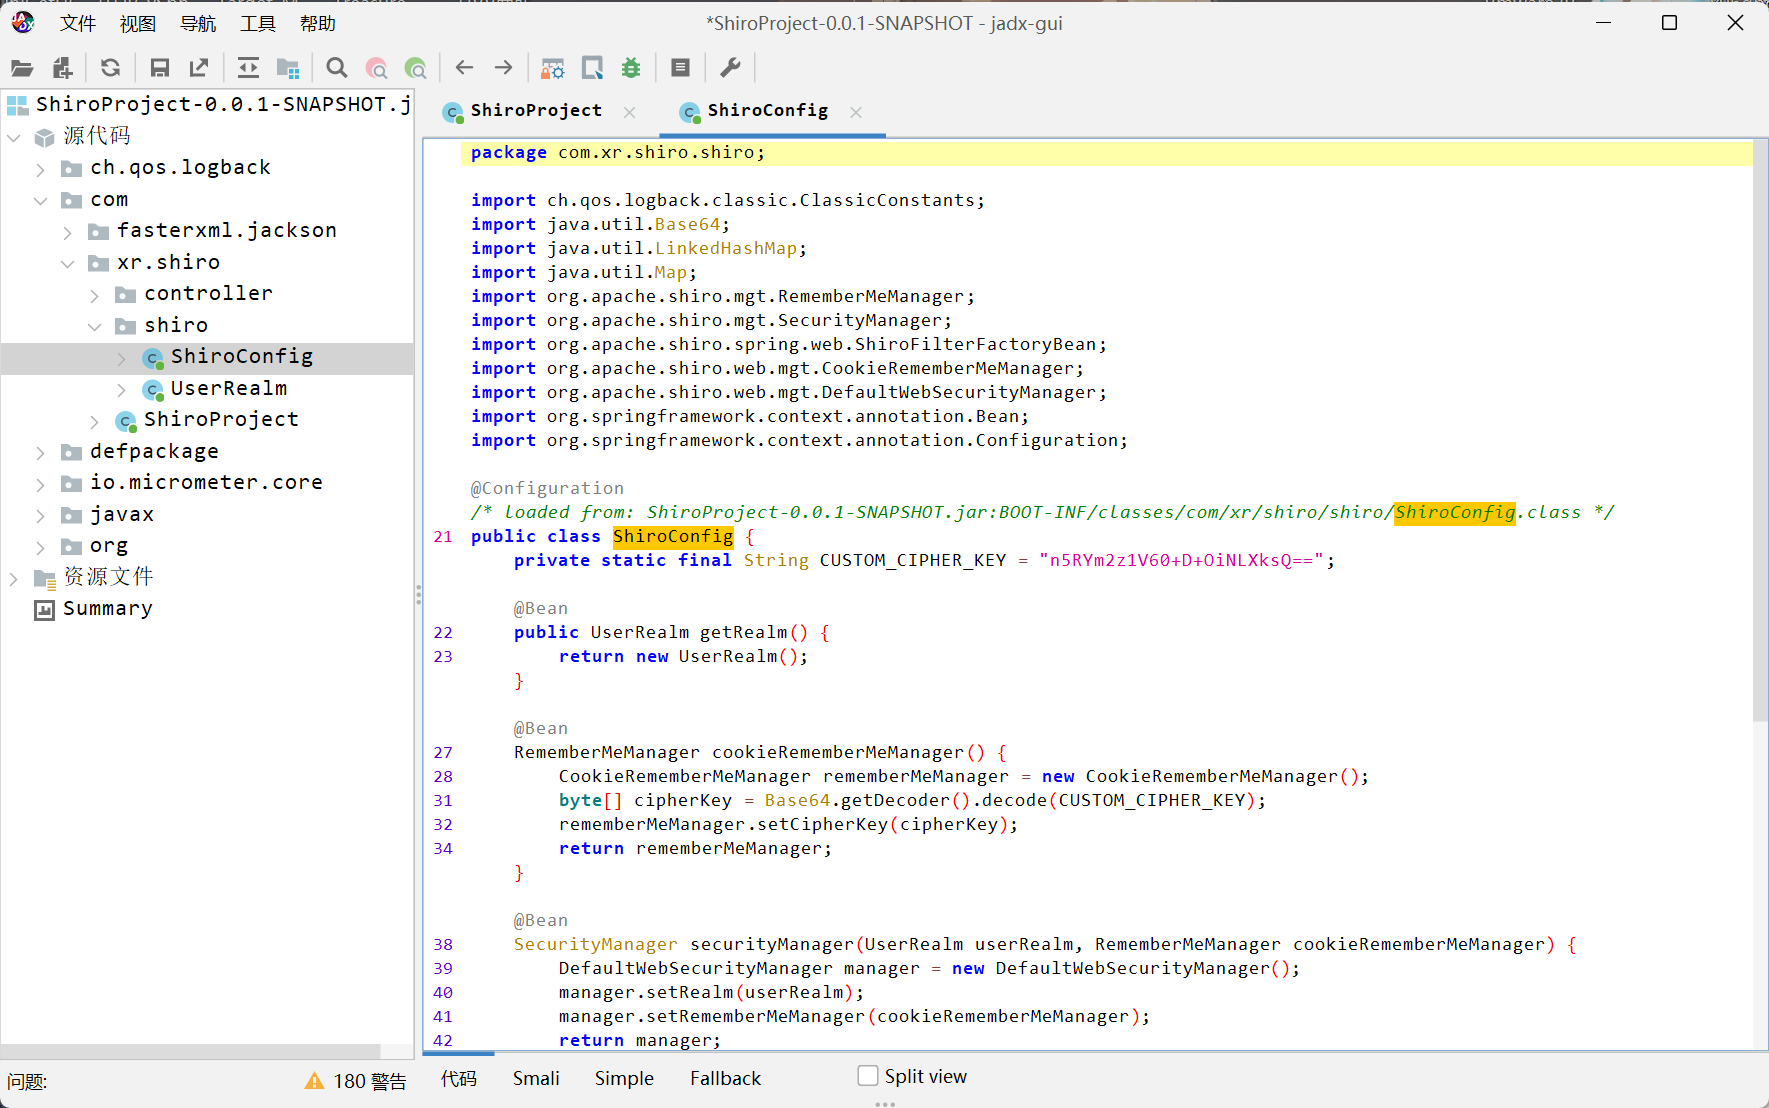The image size is (1769, 1108).
Task: Collapse the xr.shiro package node
Action: click(x=68, y=263)
